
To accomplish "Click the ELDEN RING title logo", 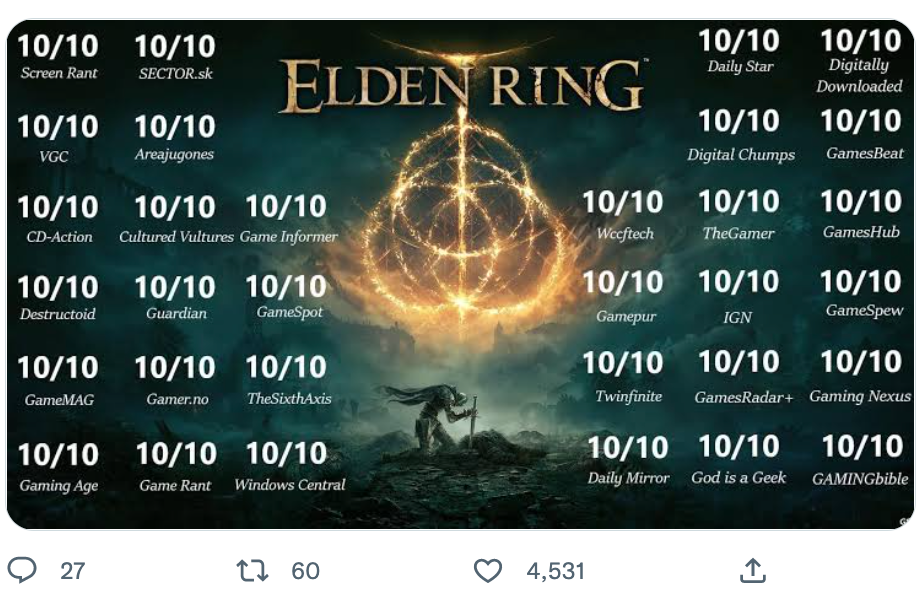I will [x=461, y=84].
